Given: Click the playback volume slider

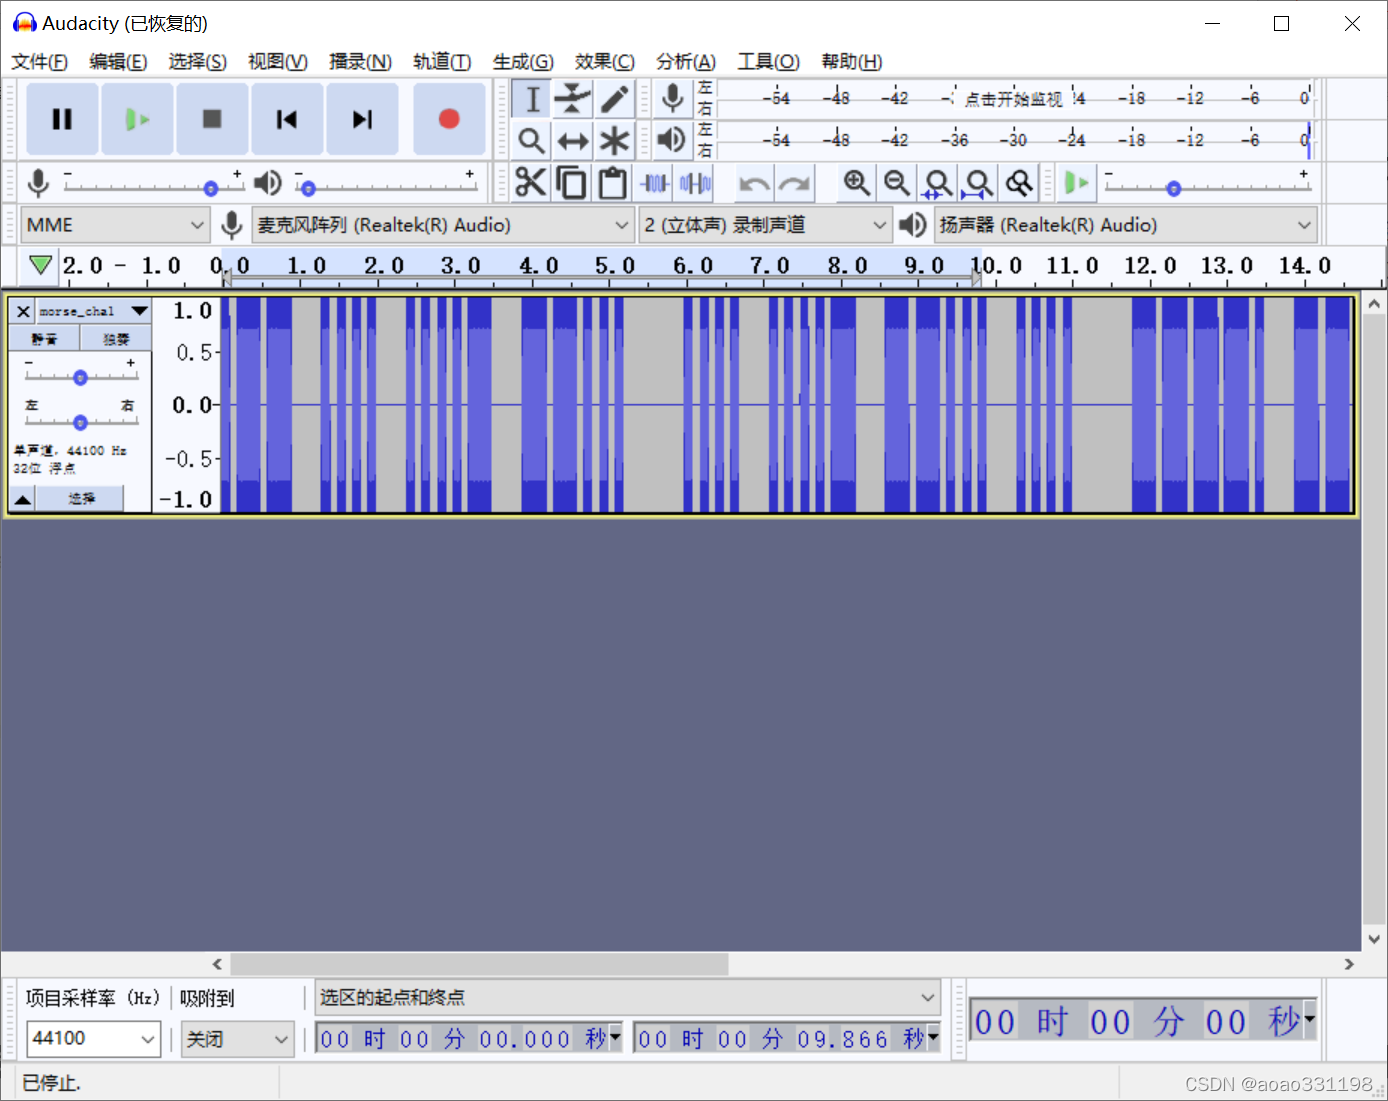Looking at the screenshot, I should click(385, 186).
